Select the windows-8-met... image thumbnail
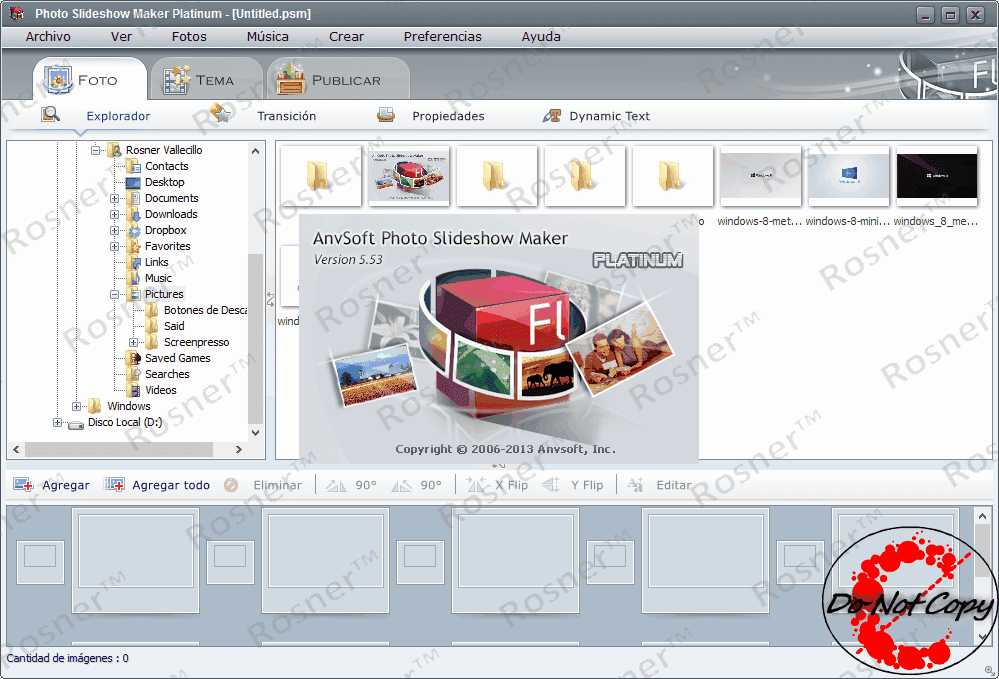The width and height of the screenshot is (999, 679). coord(760,176)
